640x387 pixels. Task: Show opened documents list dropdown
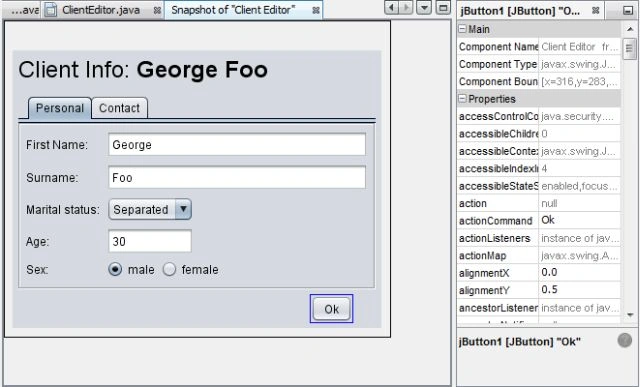424,7
